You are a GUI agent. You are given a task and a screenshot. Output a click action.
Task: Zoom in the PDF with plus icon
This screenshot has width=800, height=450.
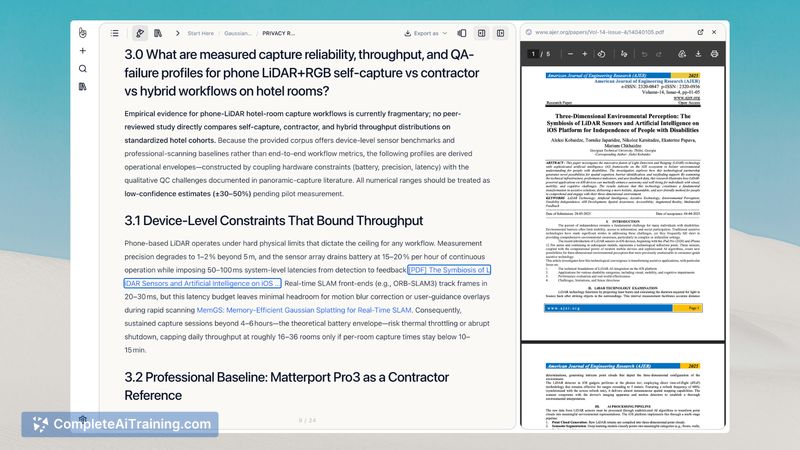click(x=585, y=54)
